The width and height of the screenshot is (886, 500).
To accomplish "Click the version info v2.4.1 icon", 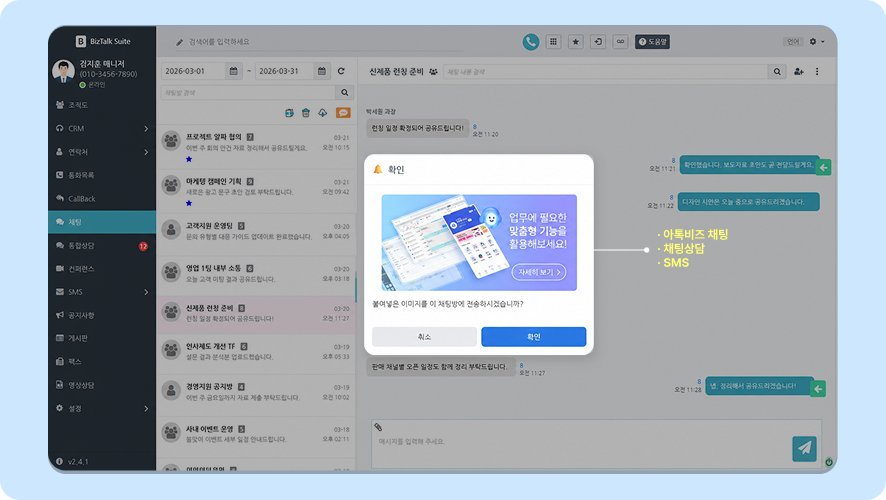I will (59, 462).
